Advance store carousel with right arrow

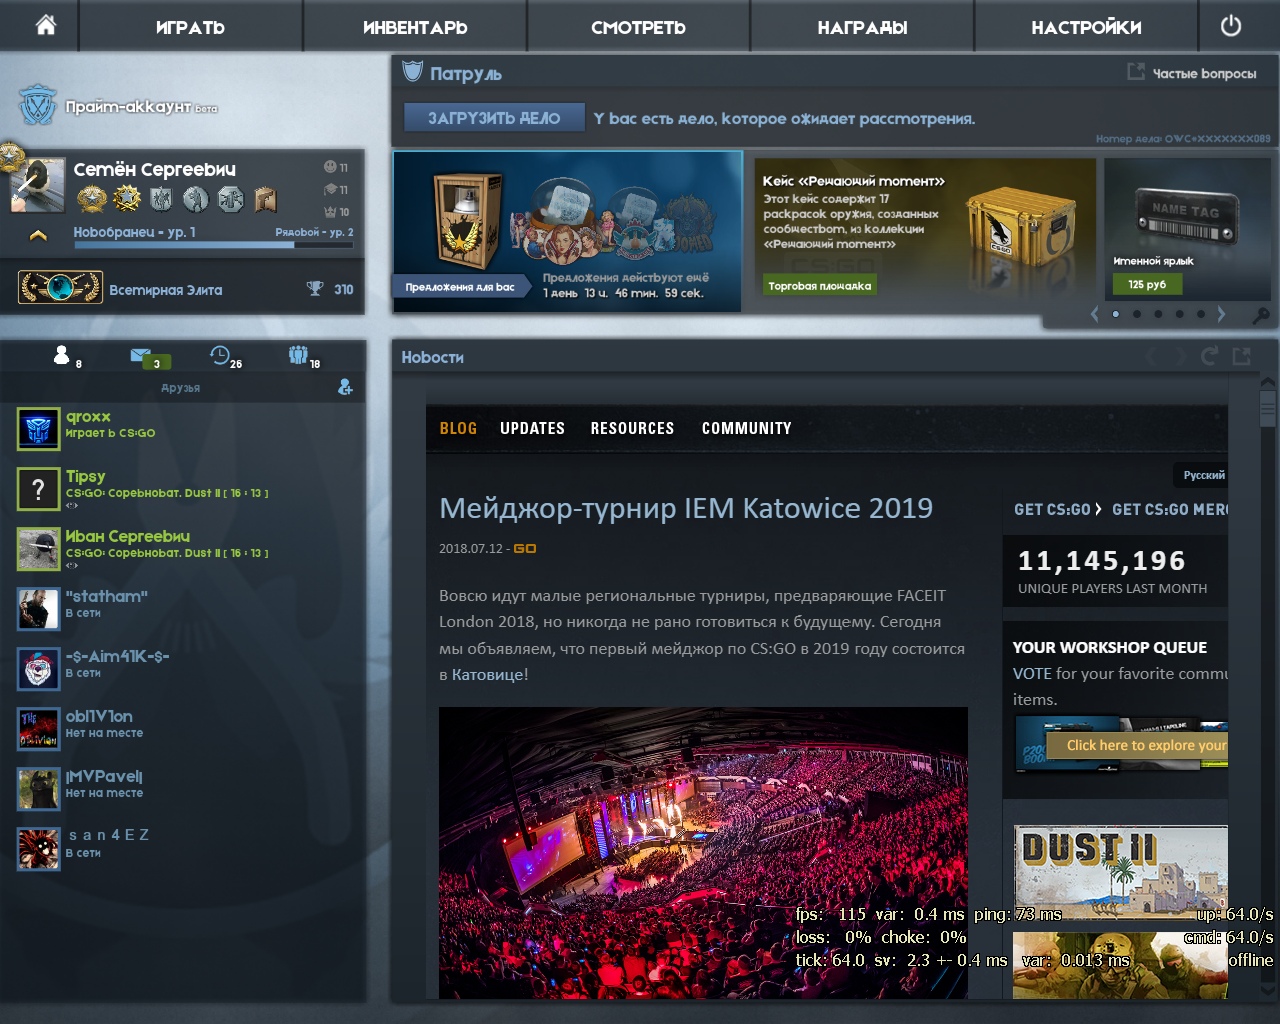pyautogui.click(x=1221, y=314)
